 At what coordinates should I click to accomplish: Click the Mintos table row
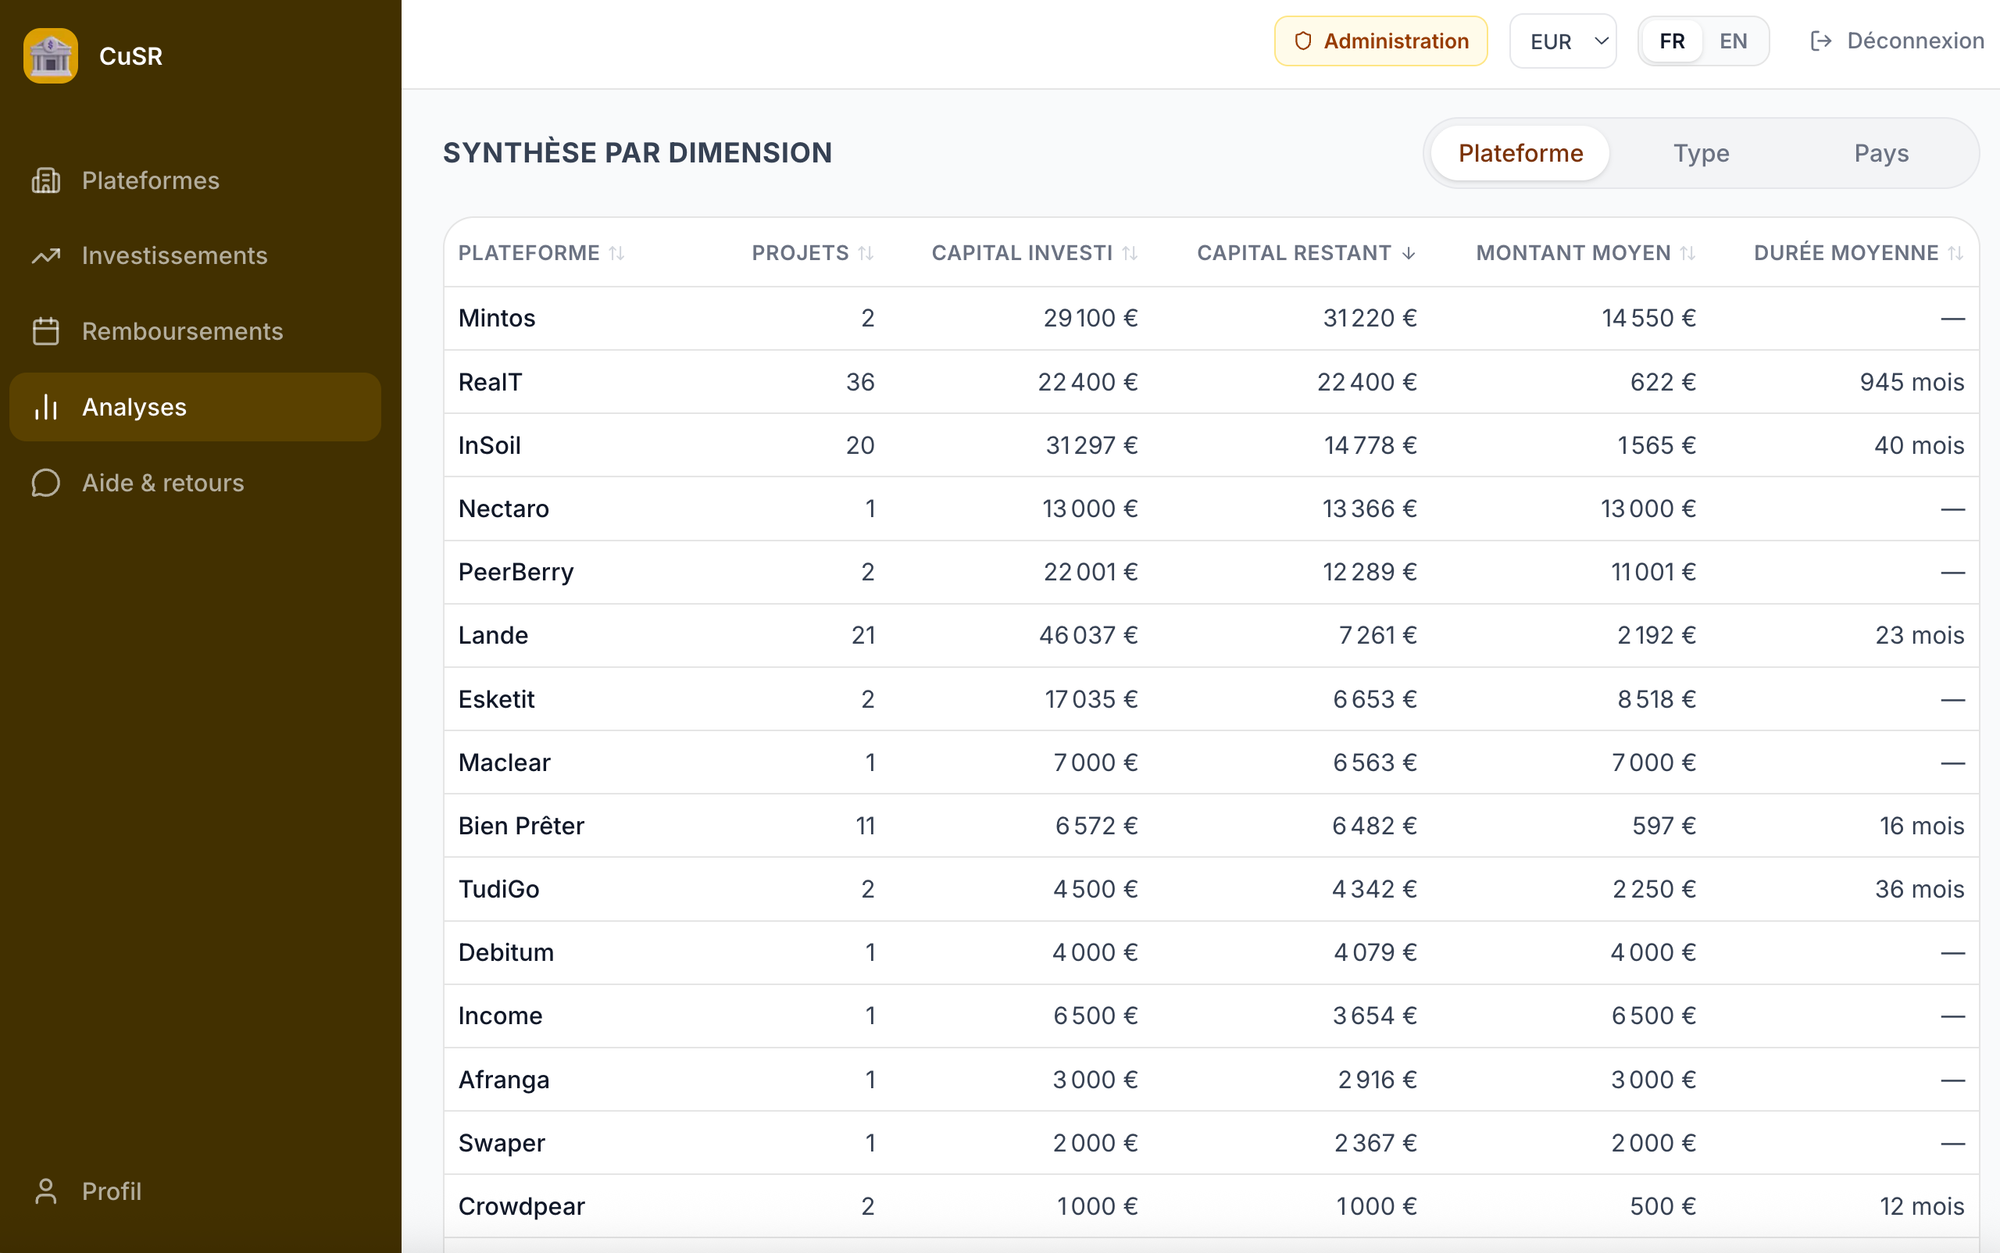pyautogui.click(x=1211, y=318)
